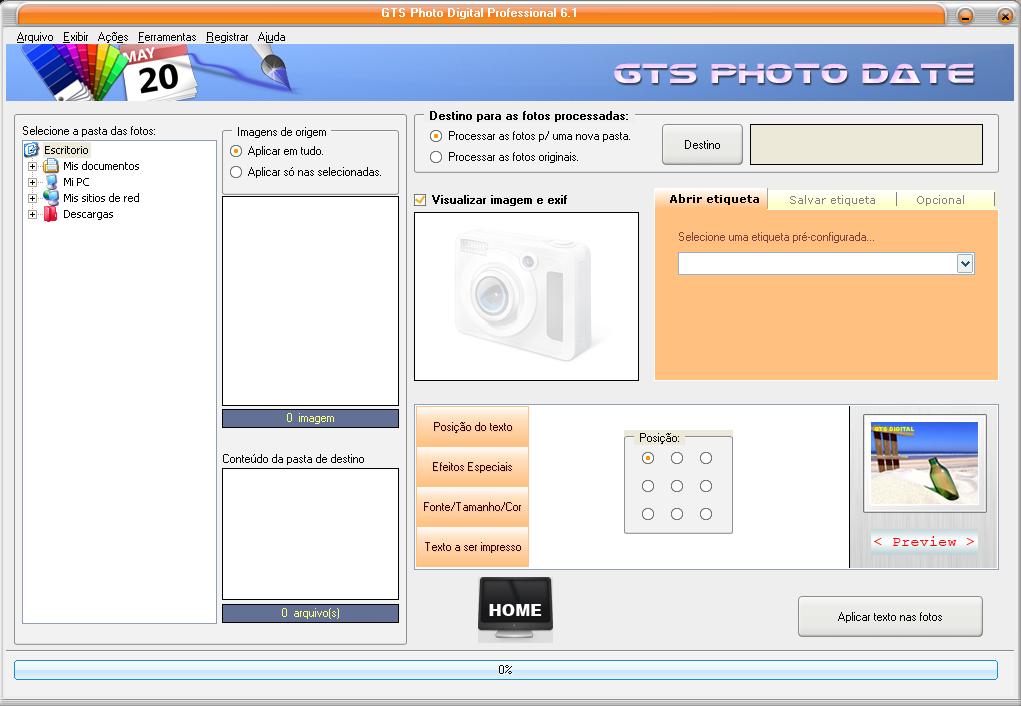
Task: Switch to the Salvar etiqueta tab
Action: (x=832, y=200)
